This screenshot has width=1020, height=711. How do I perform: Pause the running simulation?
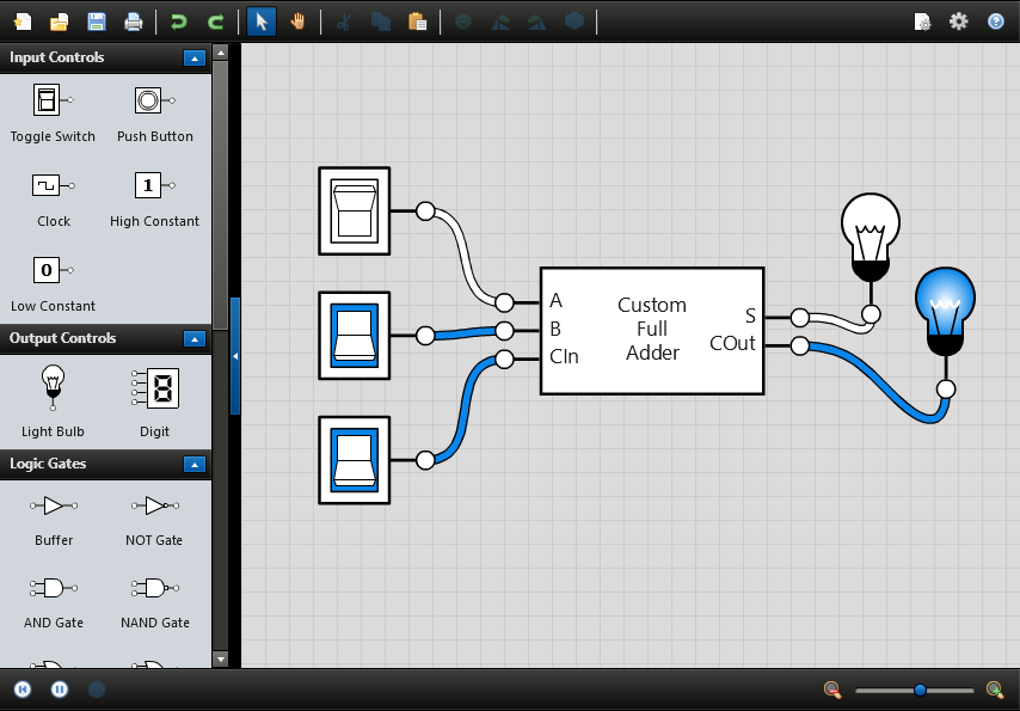point(59,690)
